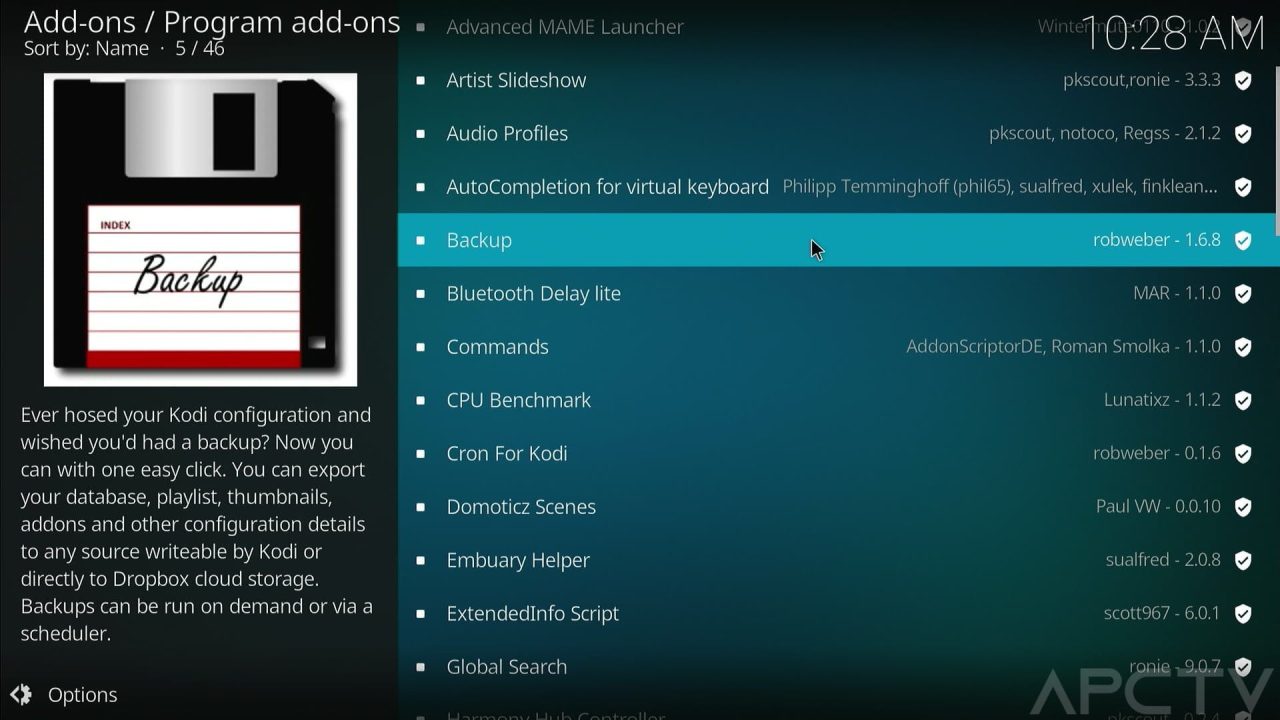
Task: Click verified badge beside Bluetooth Delay lite
Action: [1243, 294]
